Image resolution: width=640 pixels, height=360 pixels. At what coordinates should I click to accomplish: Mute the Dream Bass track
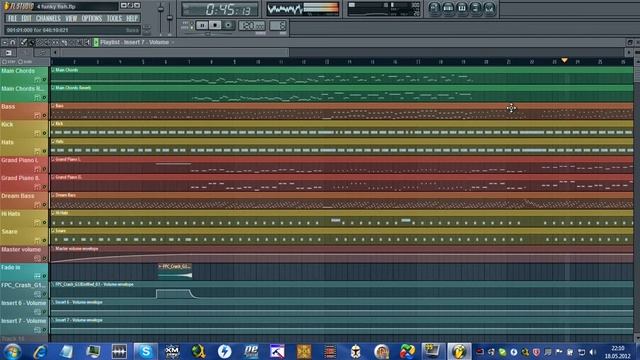click(44, 204)
